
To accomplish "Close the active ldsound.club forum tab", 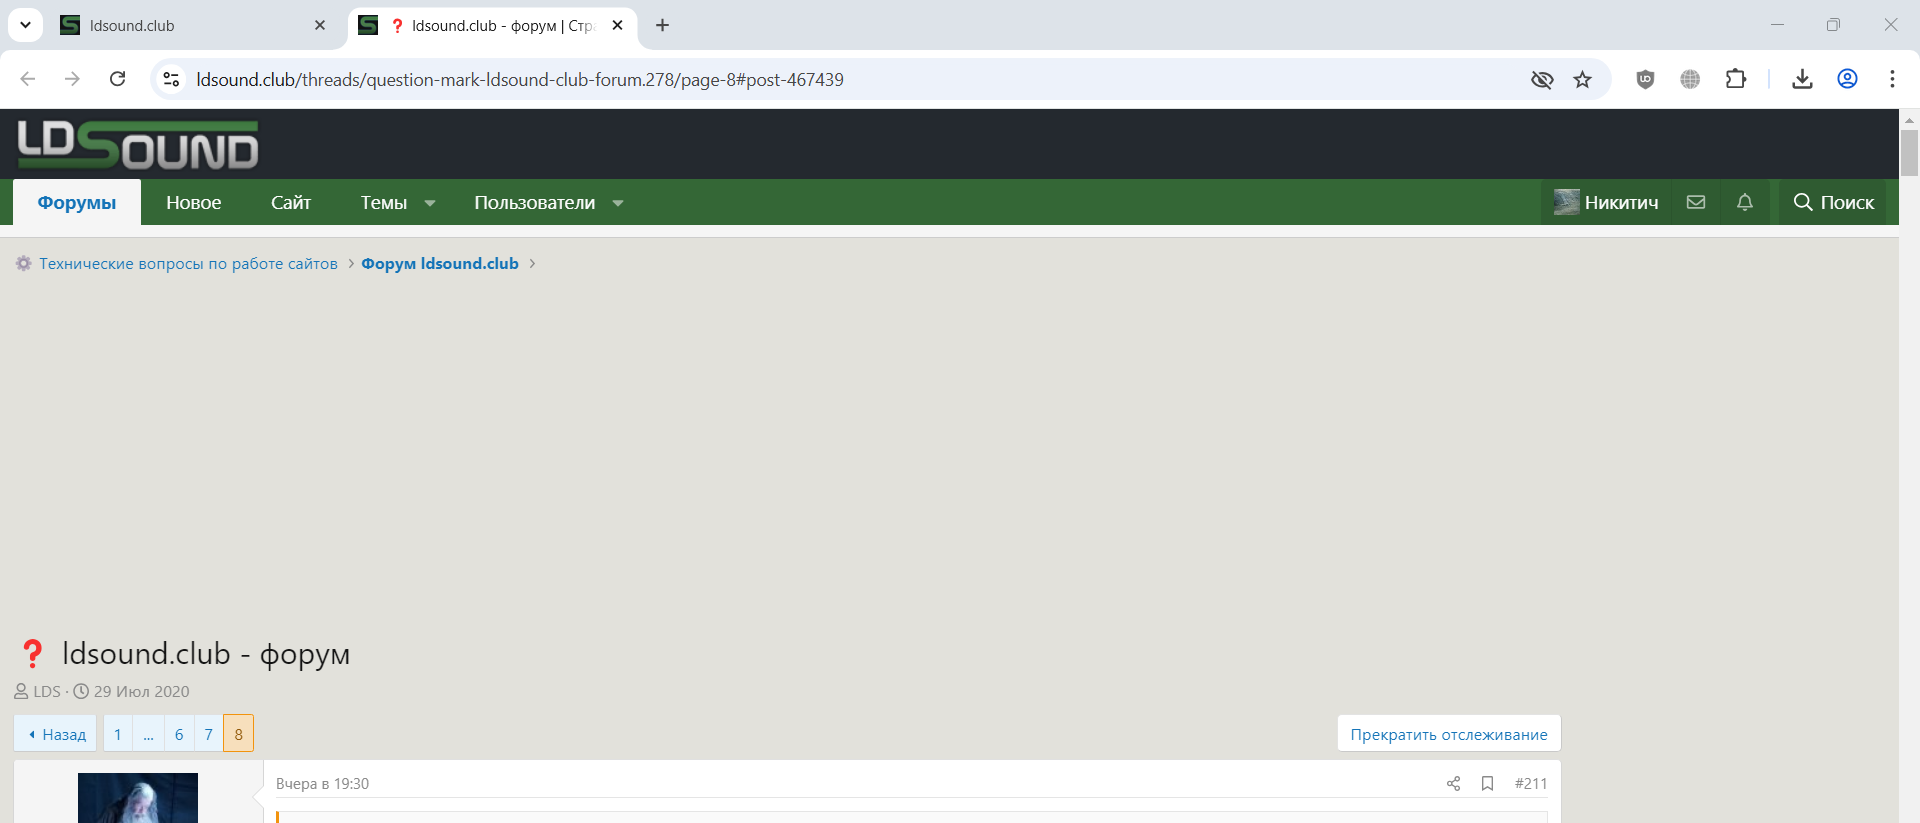I will click(x=618, y=25).
